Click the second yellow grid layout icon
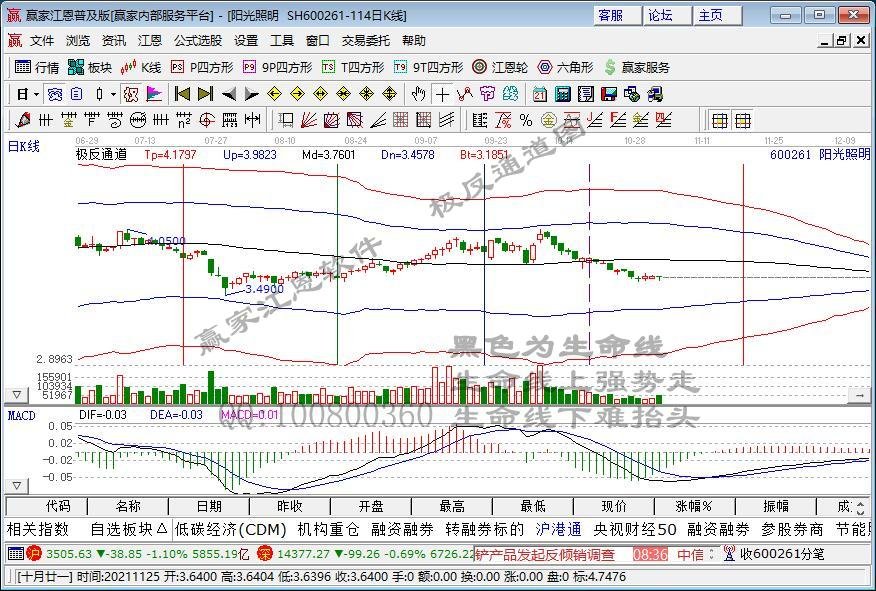Viewport: 876px width, 591px height. pos(742,120)
